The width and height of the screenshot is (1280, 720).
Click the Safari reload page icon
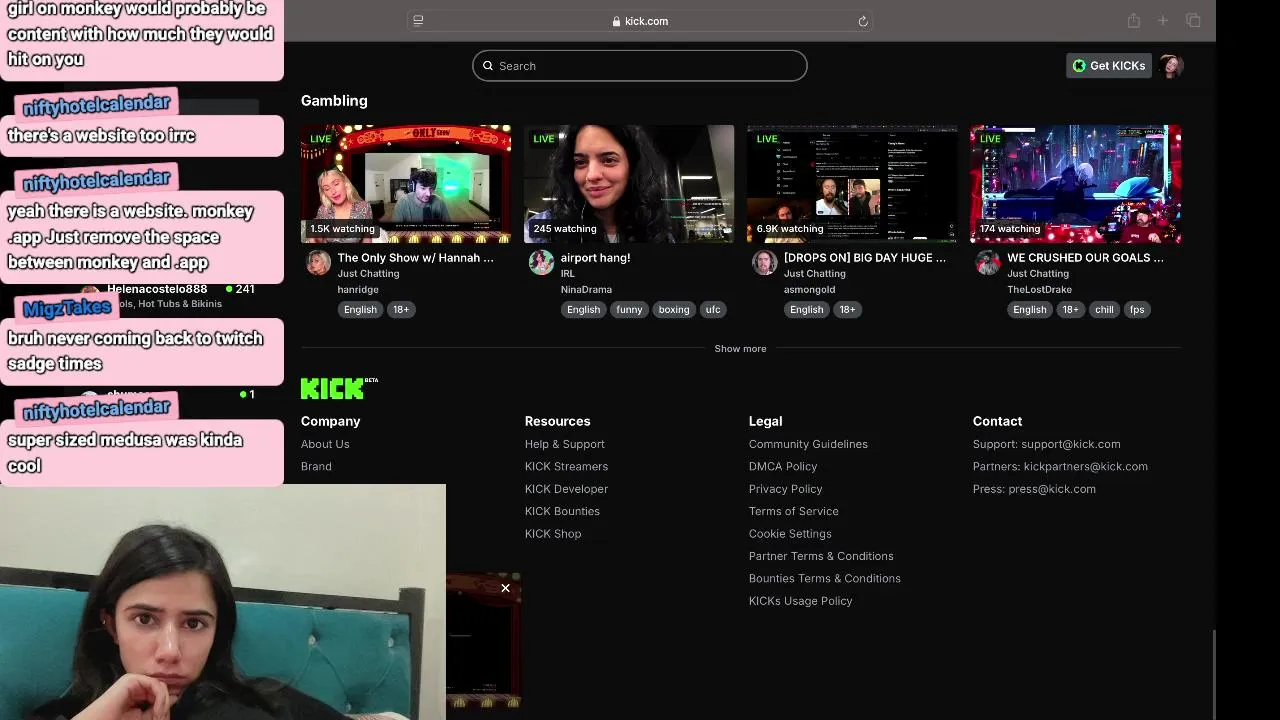[863, 21]
